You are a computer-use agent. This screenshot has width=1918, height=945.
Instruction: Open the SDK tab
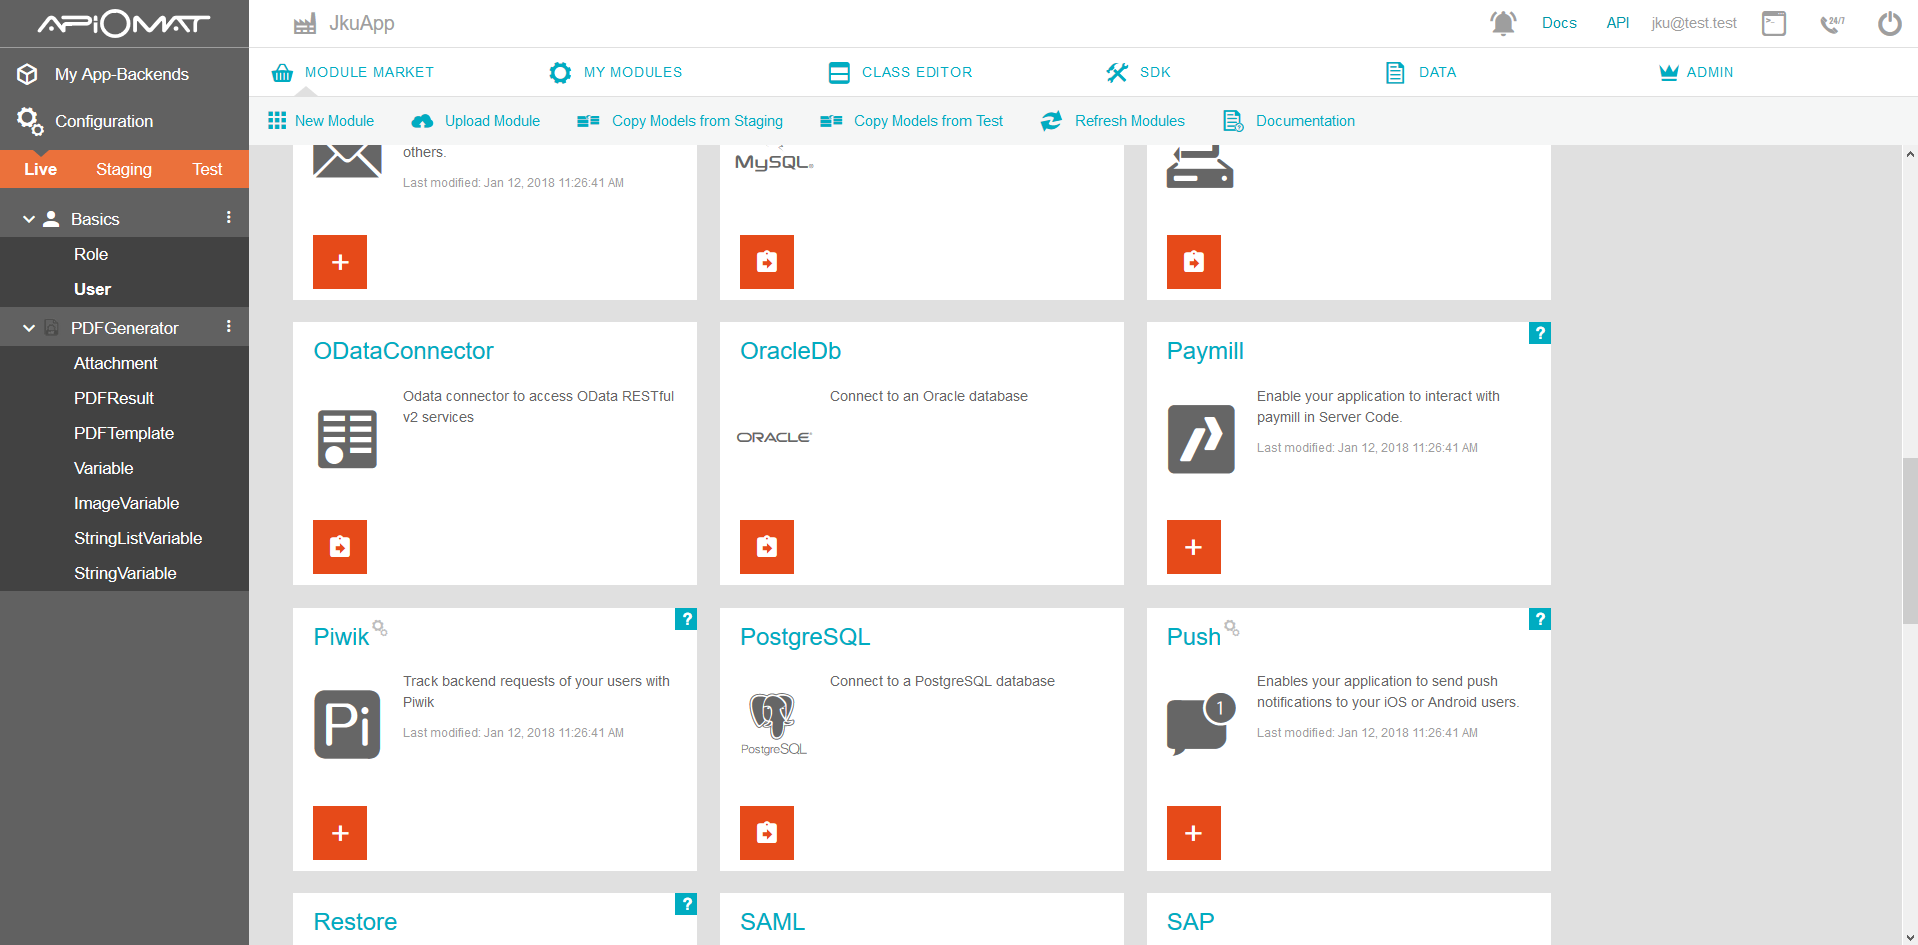(x=1138, y=72)
